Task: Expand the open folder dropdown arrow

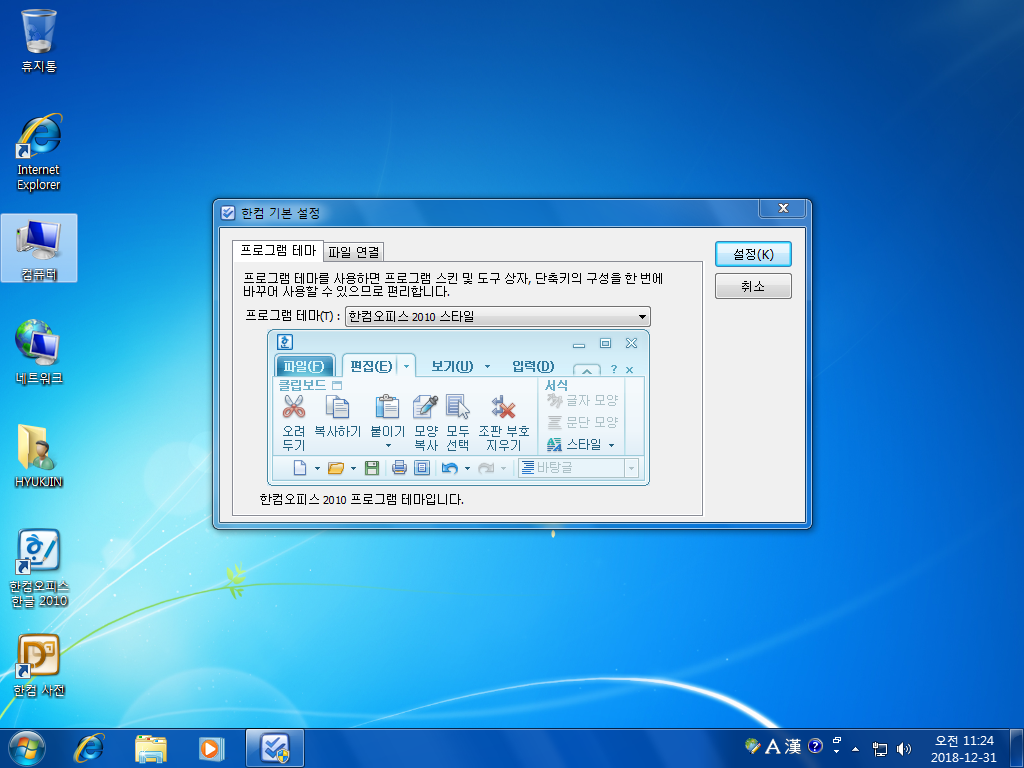Action: point(353,468)
